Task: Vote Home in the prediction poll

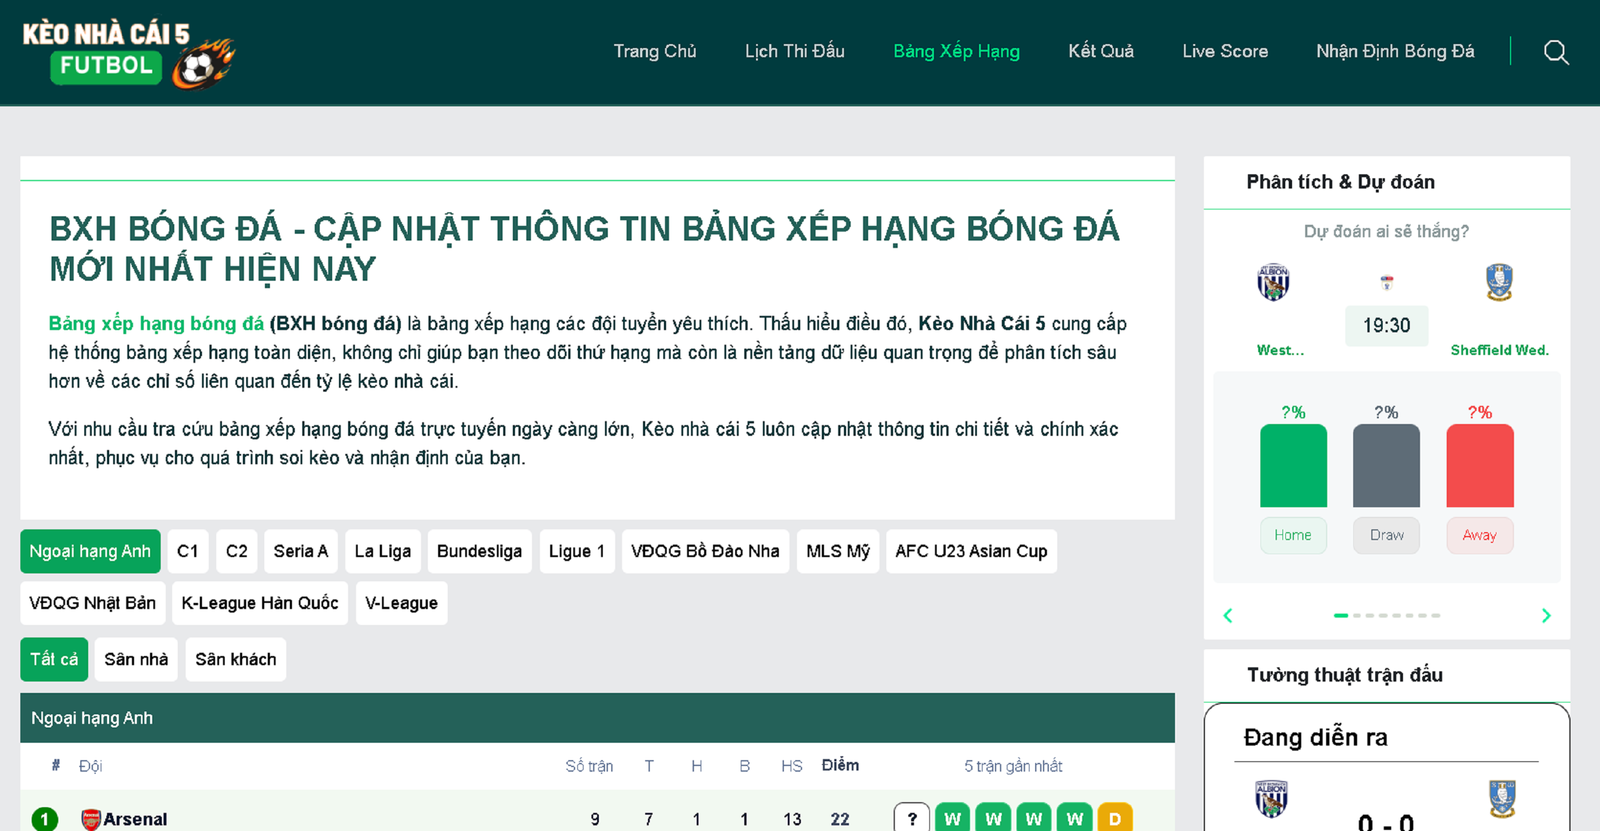Action: coord(1292,536)
